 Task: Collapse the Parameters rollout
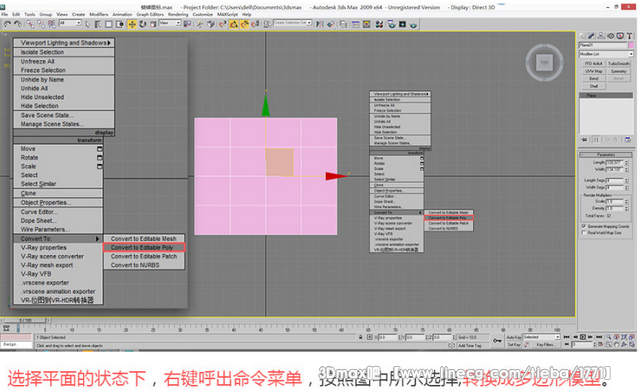click(606, 155)
